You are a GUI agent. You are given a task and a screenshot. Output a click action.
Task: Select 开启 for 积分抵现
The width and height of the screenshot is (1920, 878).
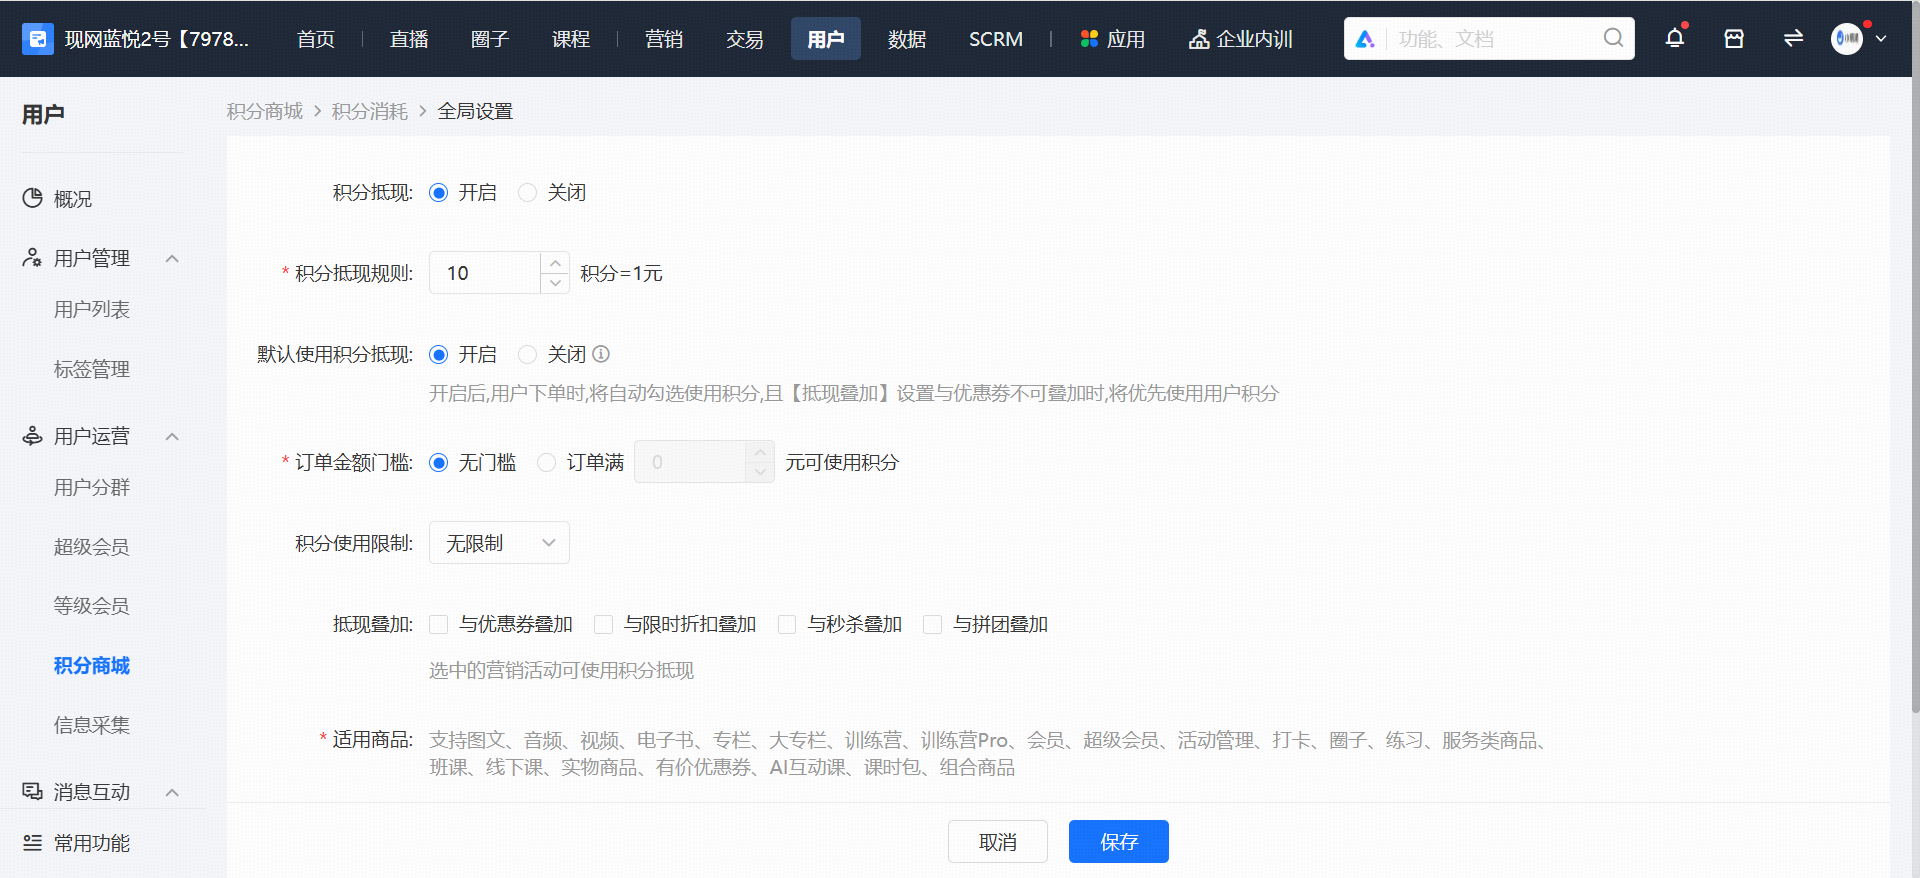tap(438, 193)
